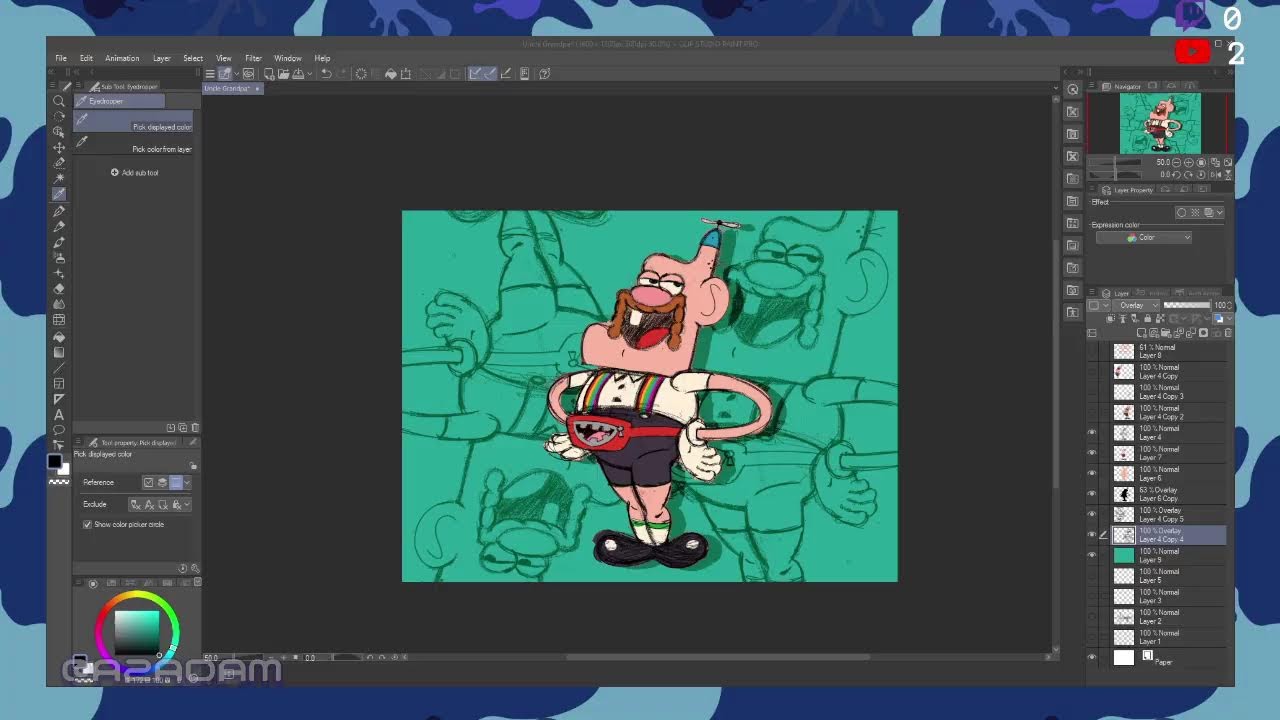The height and width of the screenshot is (720, 1280).
Task: Click the layer opacity slider
Action: [x=1187, y=305]
